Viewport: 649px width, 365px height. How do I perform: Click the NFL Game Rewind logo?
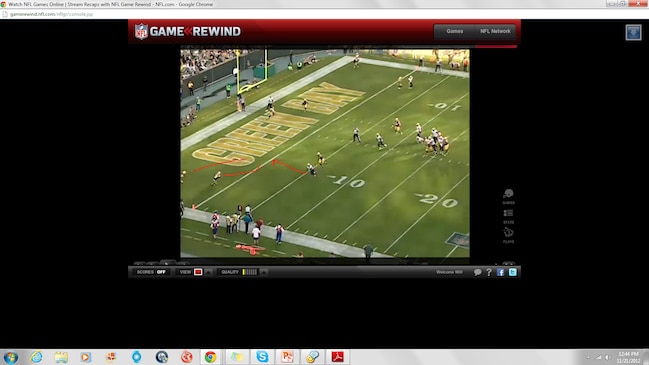[x=188, y=31]
